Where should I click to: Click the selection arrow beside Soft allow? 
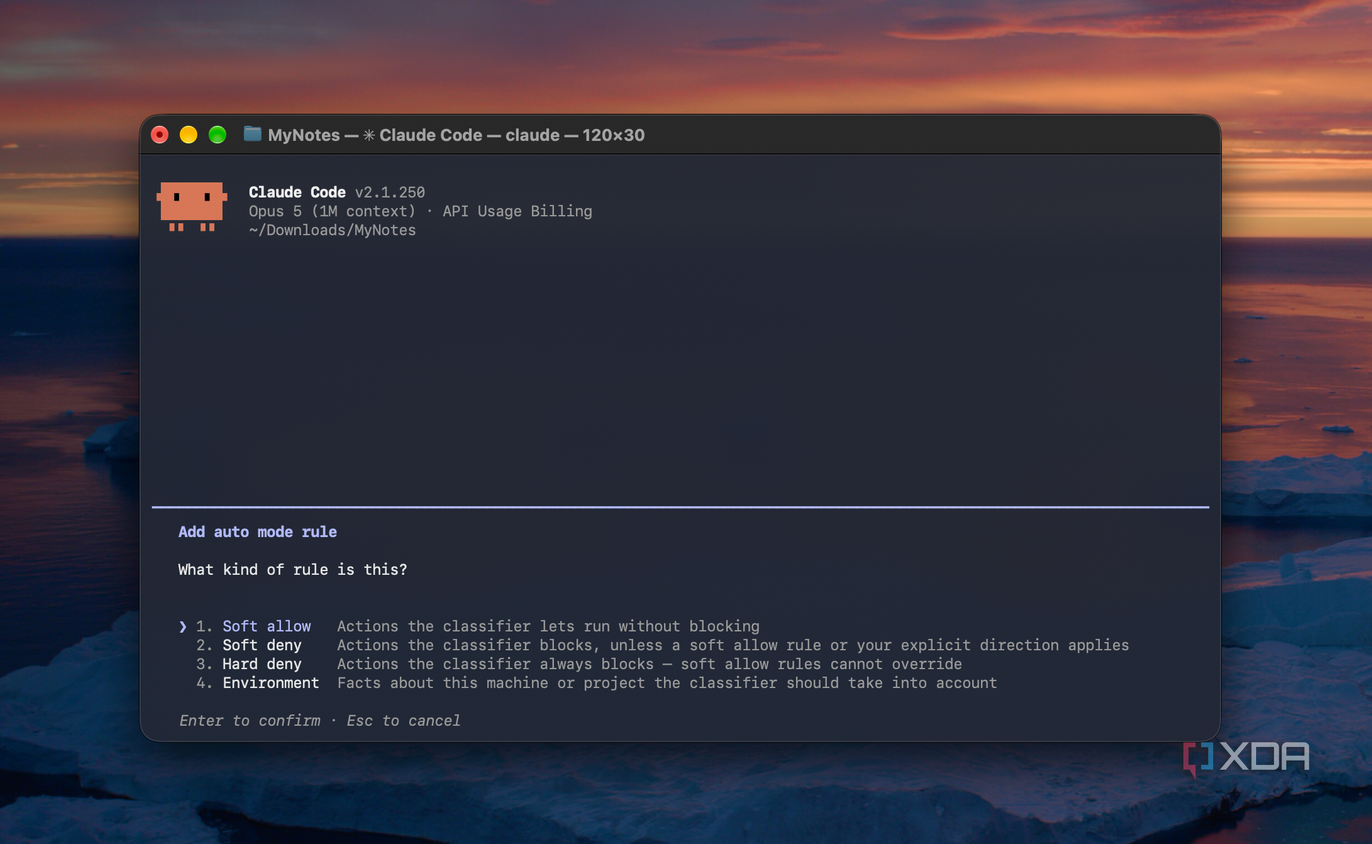click(x=183, y=627)
